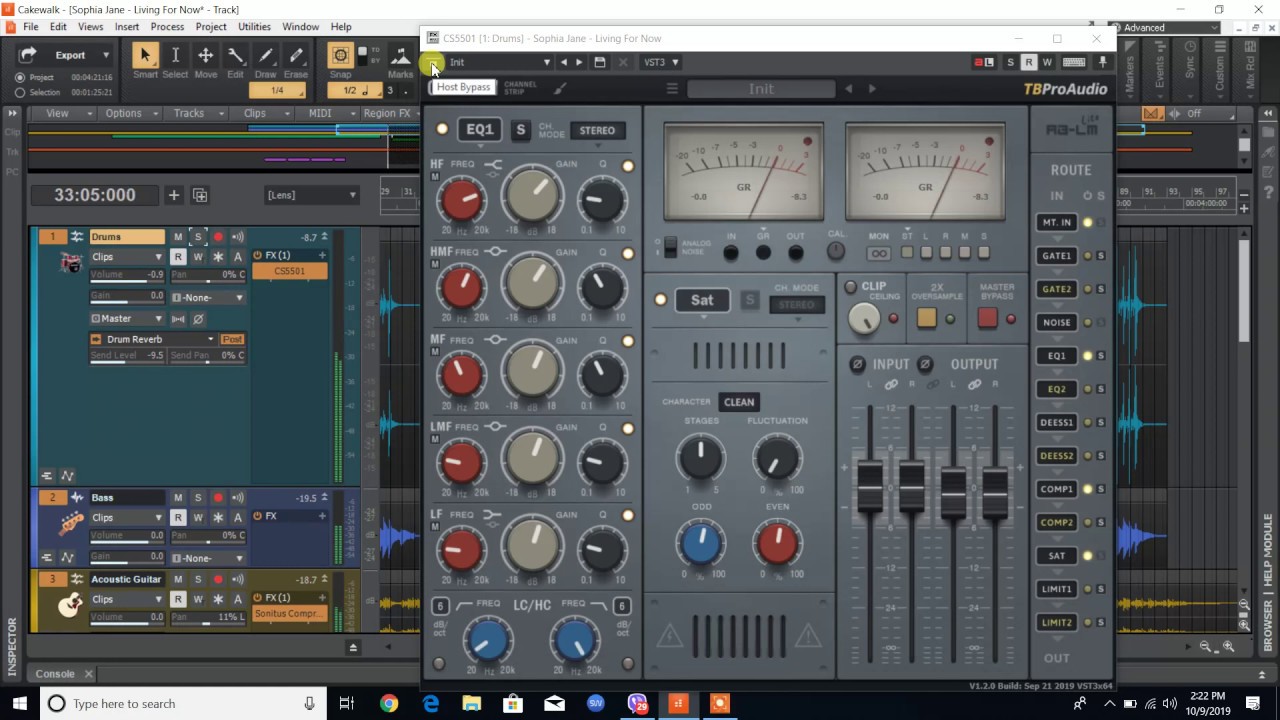Open the Process menu
Viewport: 1280px width, 720px height.
tap(167, 27)
